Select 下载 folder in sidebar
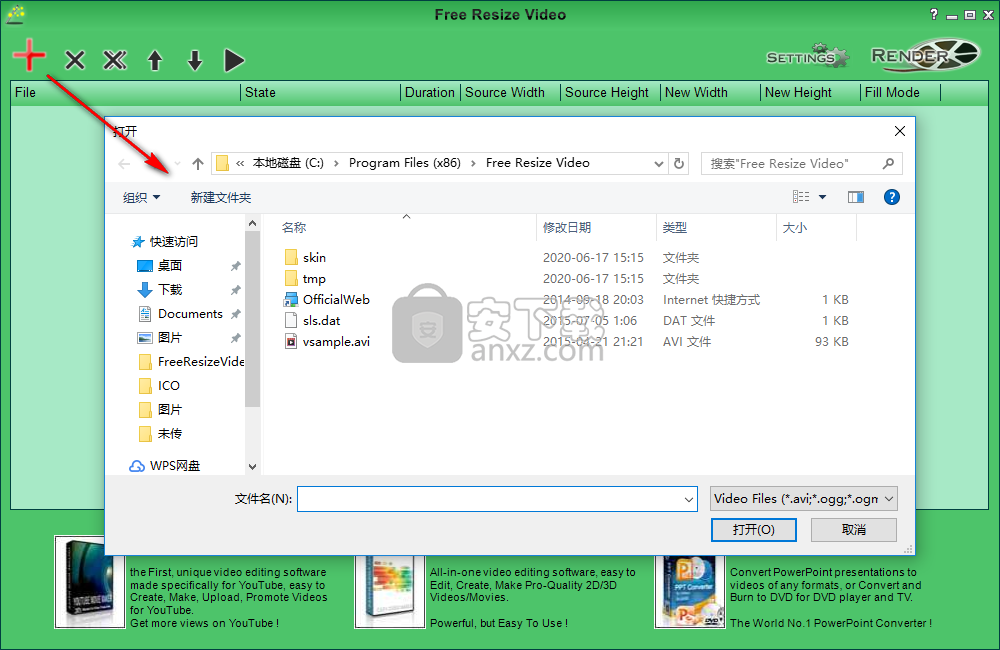The width and height of the screenshot is (1000, 650). pyautogui.click(x=161, y=290)
